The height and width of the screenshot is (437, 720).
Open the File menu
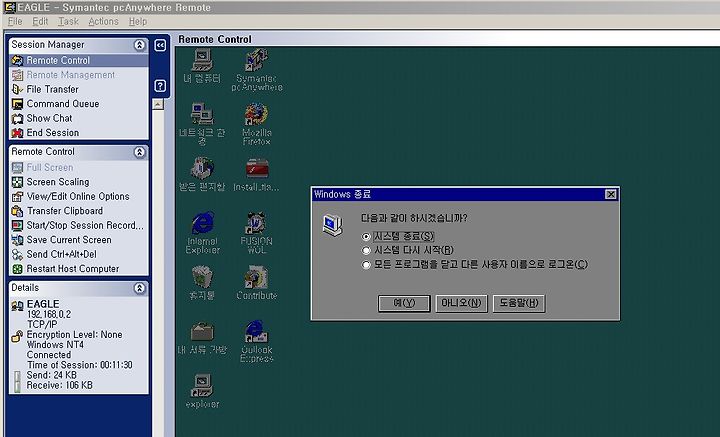pyautogui.click(x=15, y=22)
